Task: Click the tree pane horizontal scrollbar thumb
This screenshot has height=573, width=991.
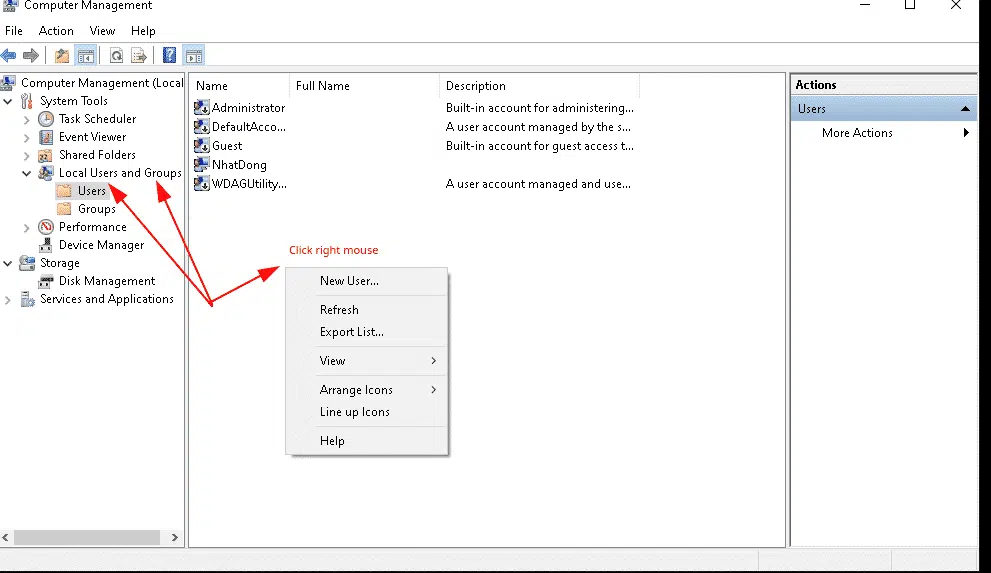Action: [87, 538]
